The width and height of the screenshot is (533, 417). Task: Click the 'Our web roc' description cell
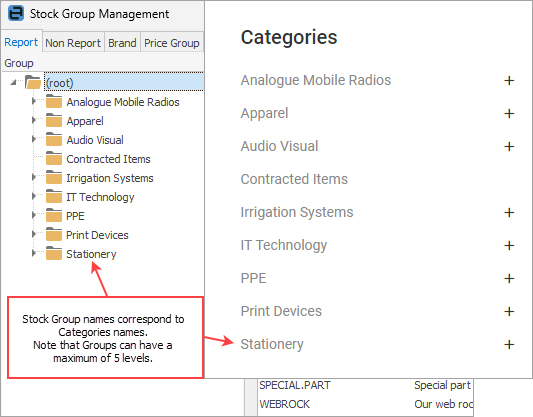pyautogui.click(x=443, y=404)
